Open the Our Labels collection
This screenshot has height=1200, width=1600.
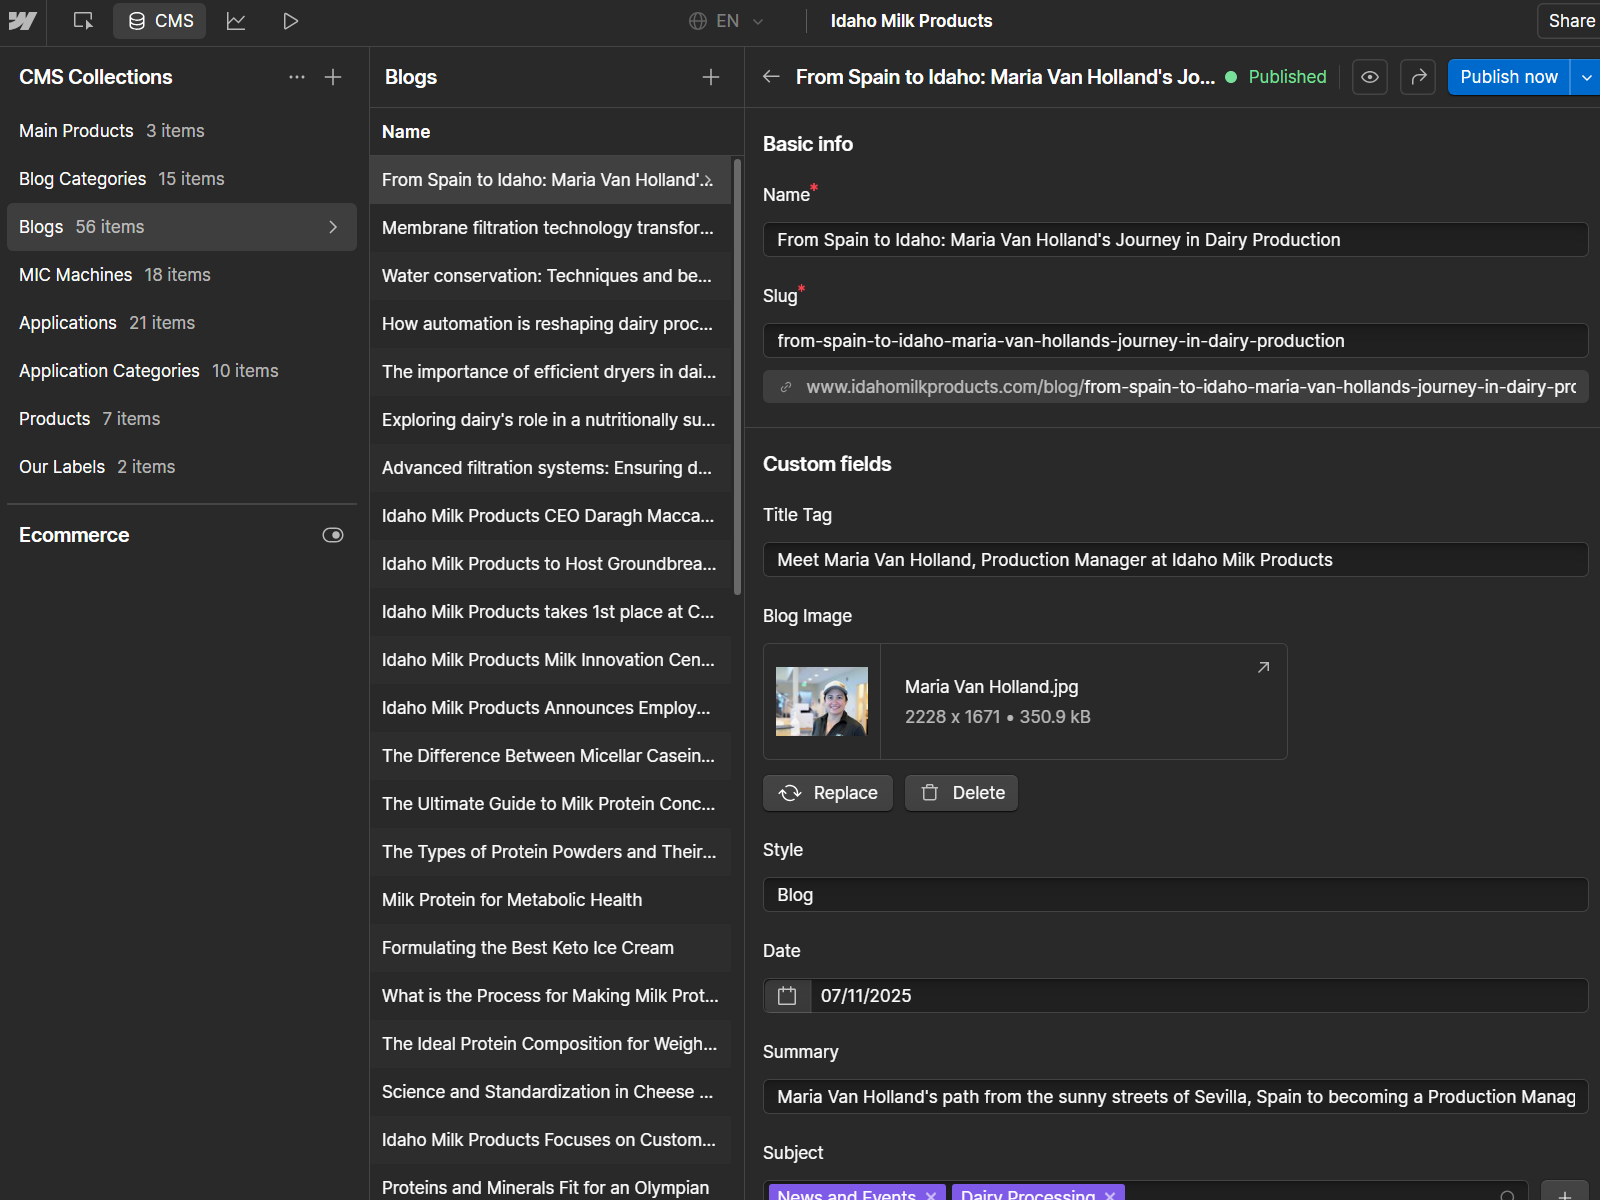click(x=181, y=467)
